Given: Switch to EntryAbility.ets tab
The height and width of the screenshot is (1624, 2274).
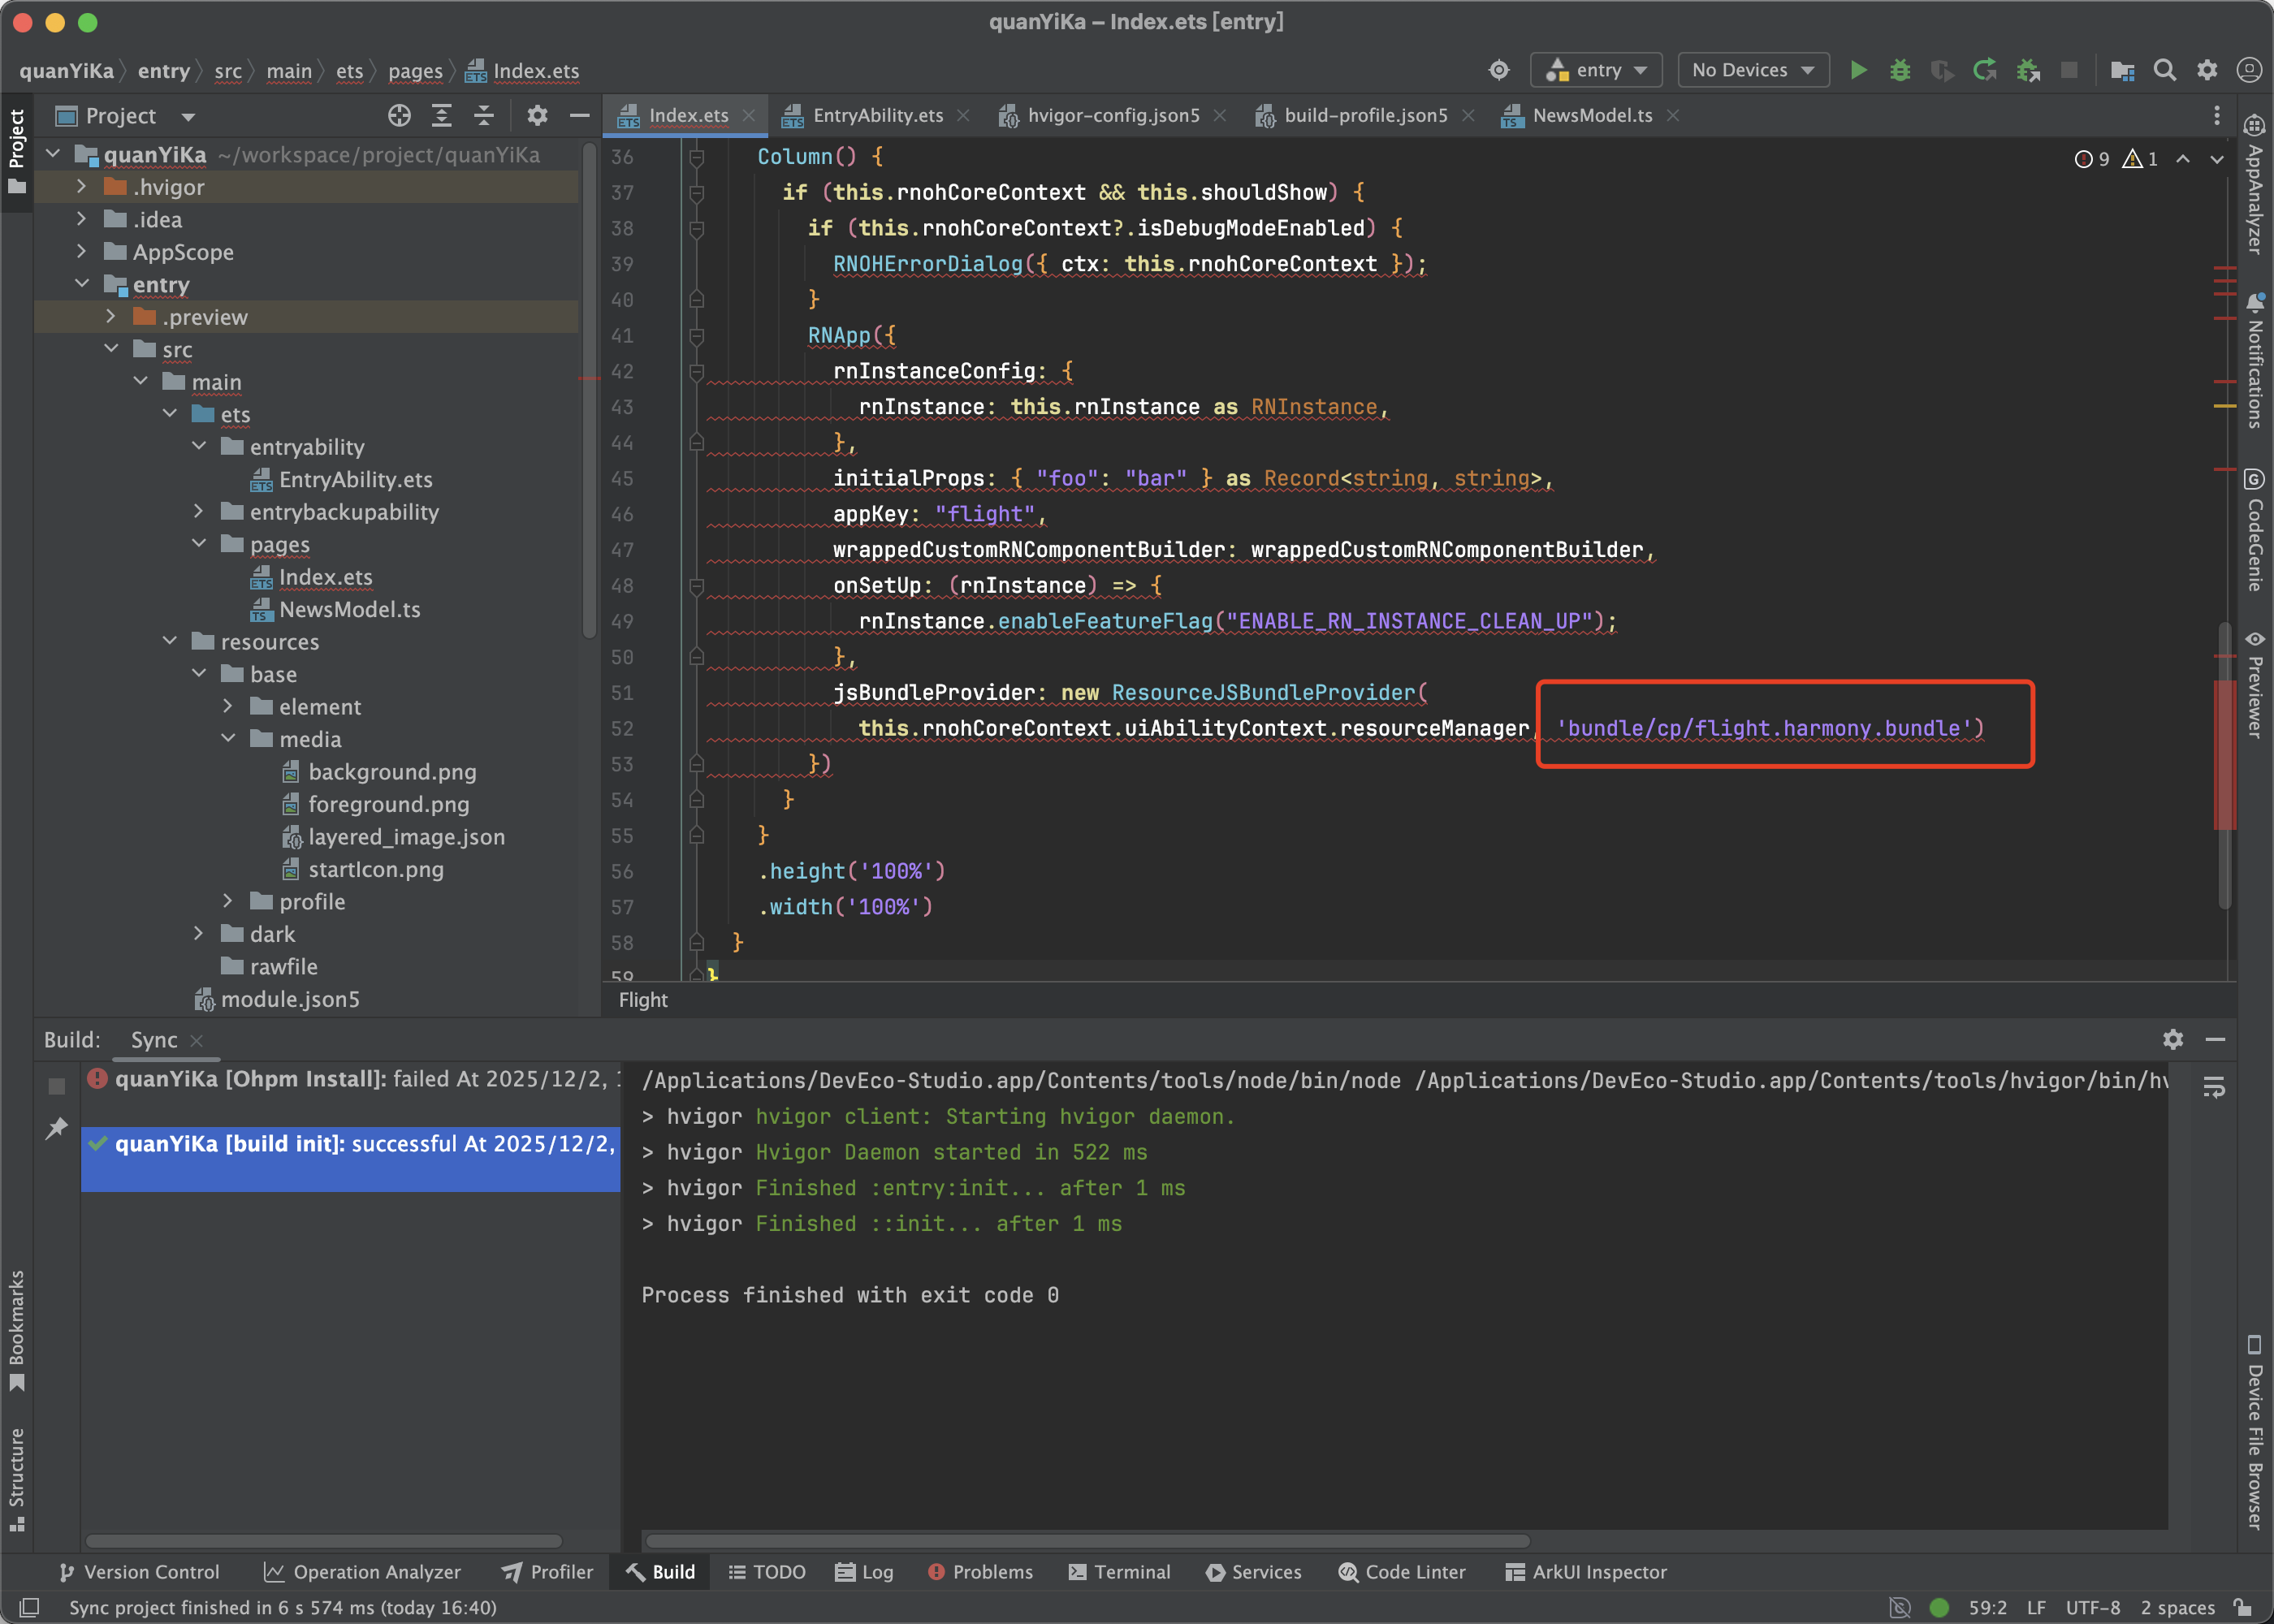Looking at the screenshot, I should point(876,116).
